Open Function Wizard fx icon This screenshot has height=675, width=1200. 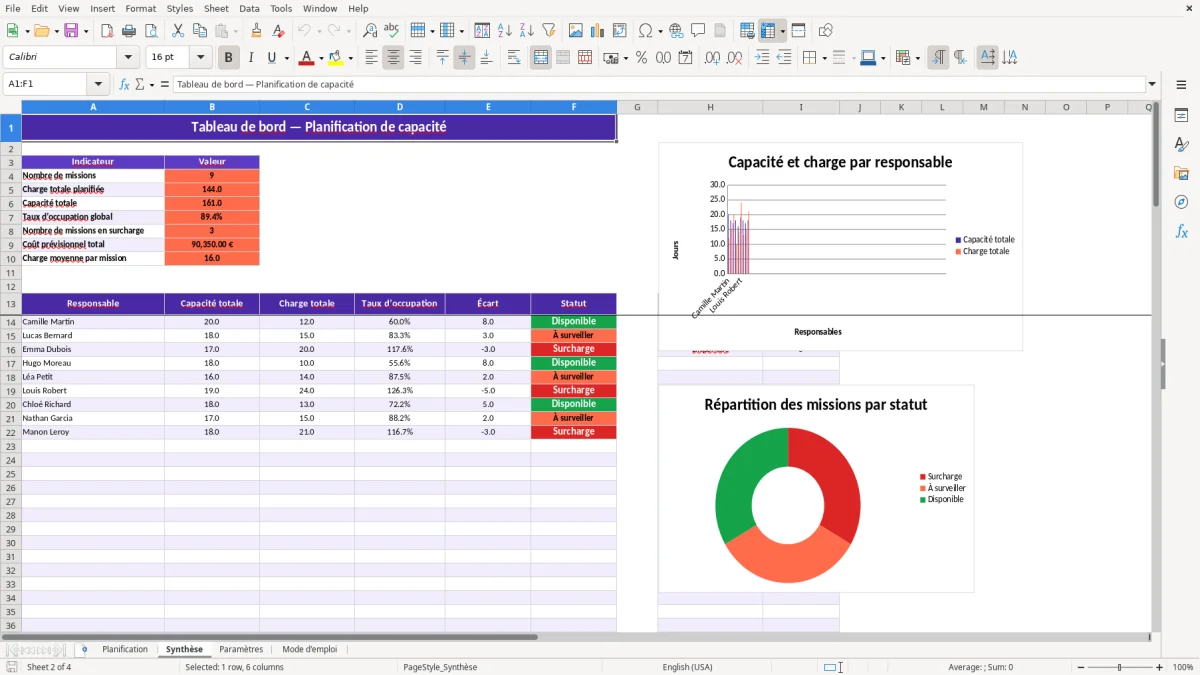124,84
